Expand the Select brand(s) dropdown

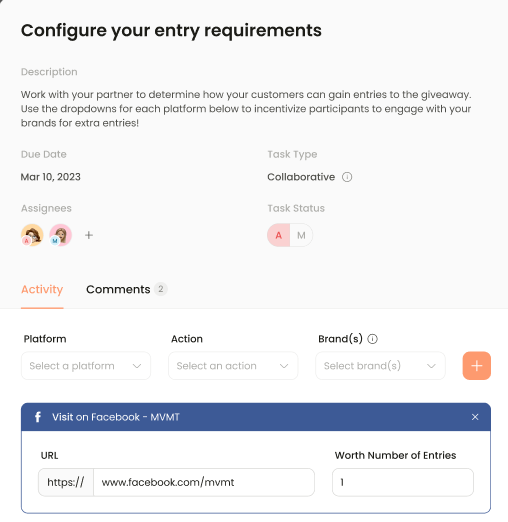tap(380, 366)
